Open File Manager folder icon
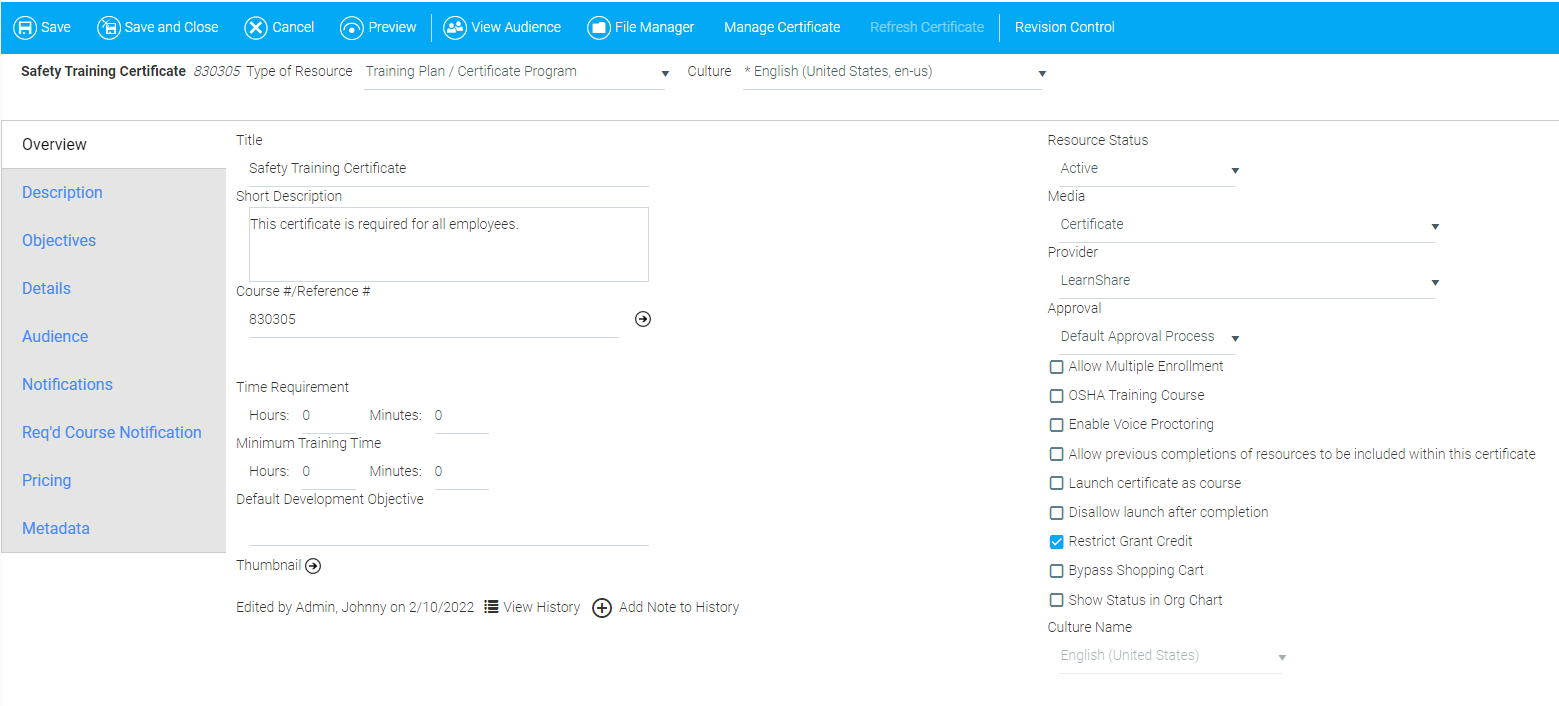This screenshot has width=1559, height=706. tap(599, 27)
